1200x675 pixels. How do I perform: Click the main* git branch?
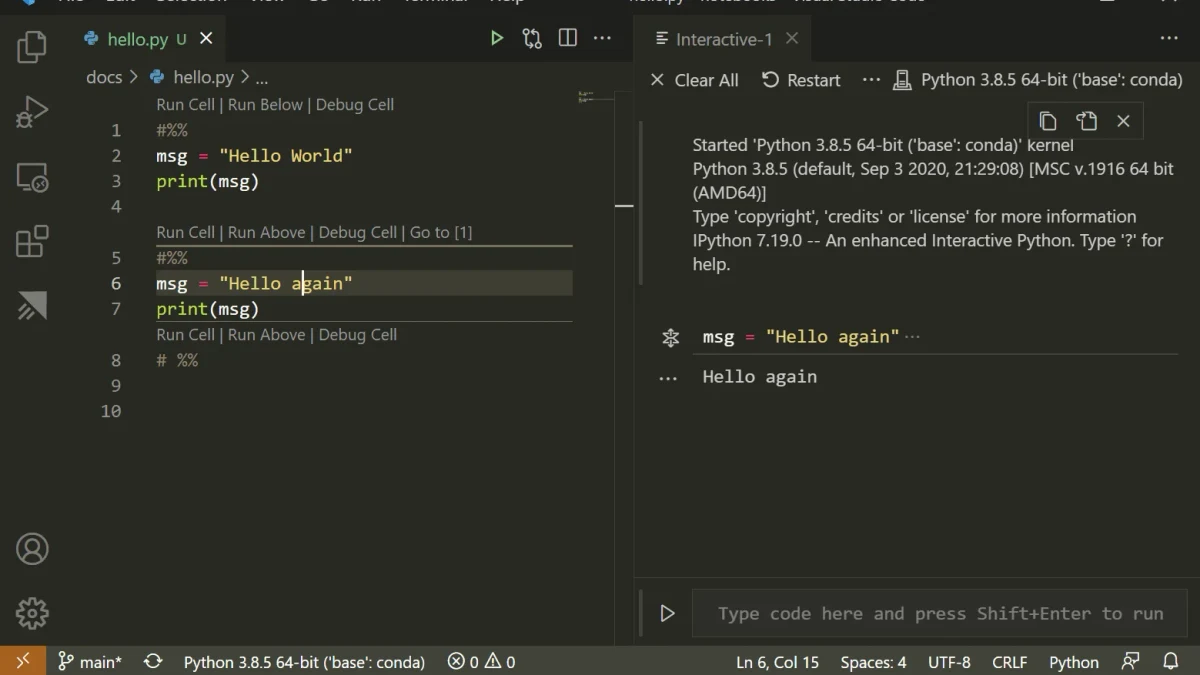point(89,661)
